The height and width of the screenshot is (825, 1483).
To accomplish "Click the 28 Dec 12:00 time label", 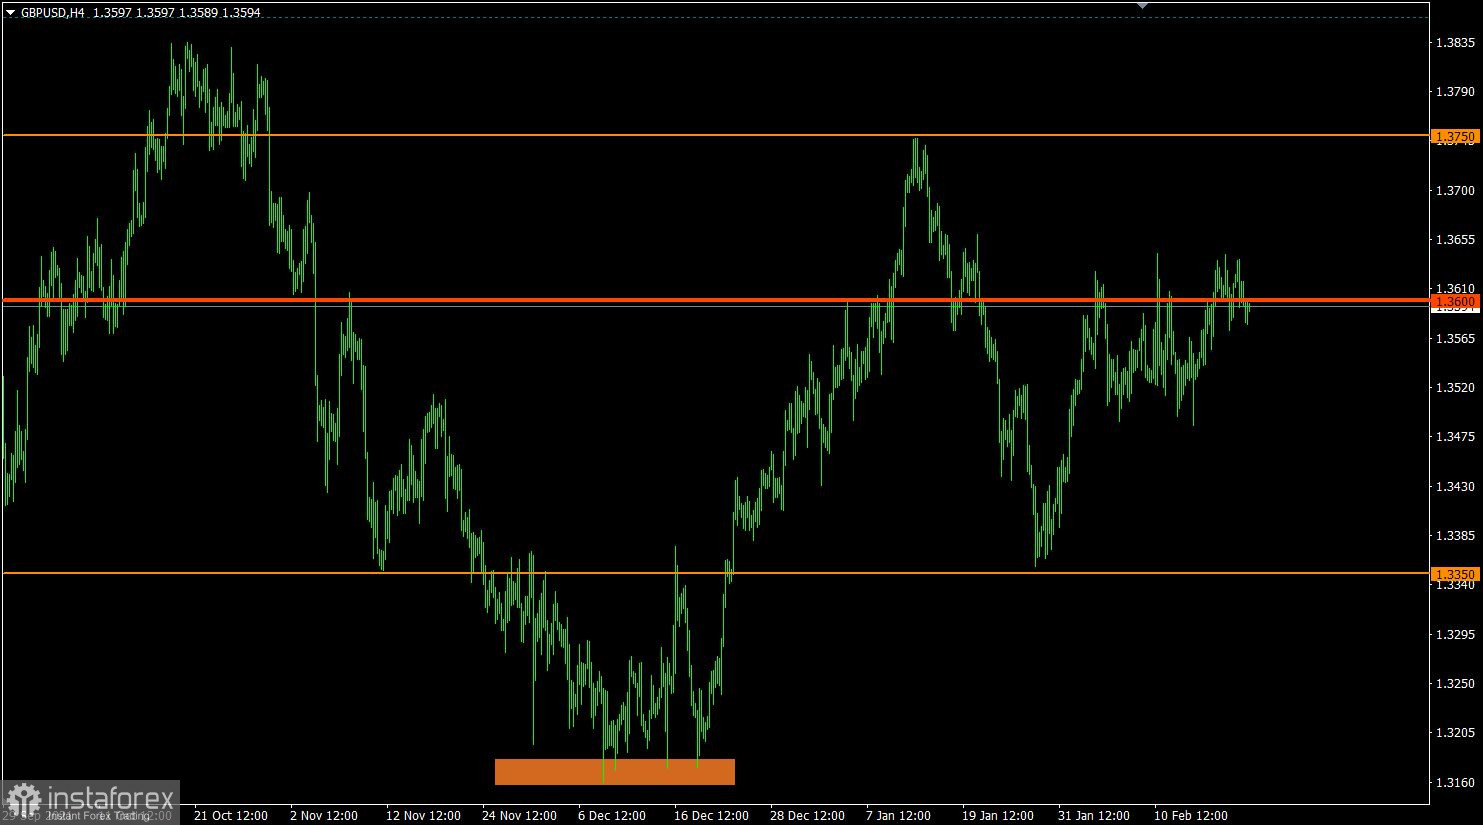I will (x=807, y=816).
